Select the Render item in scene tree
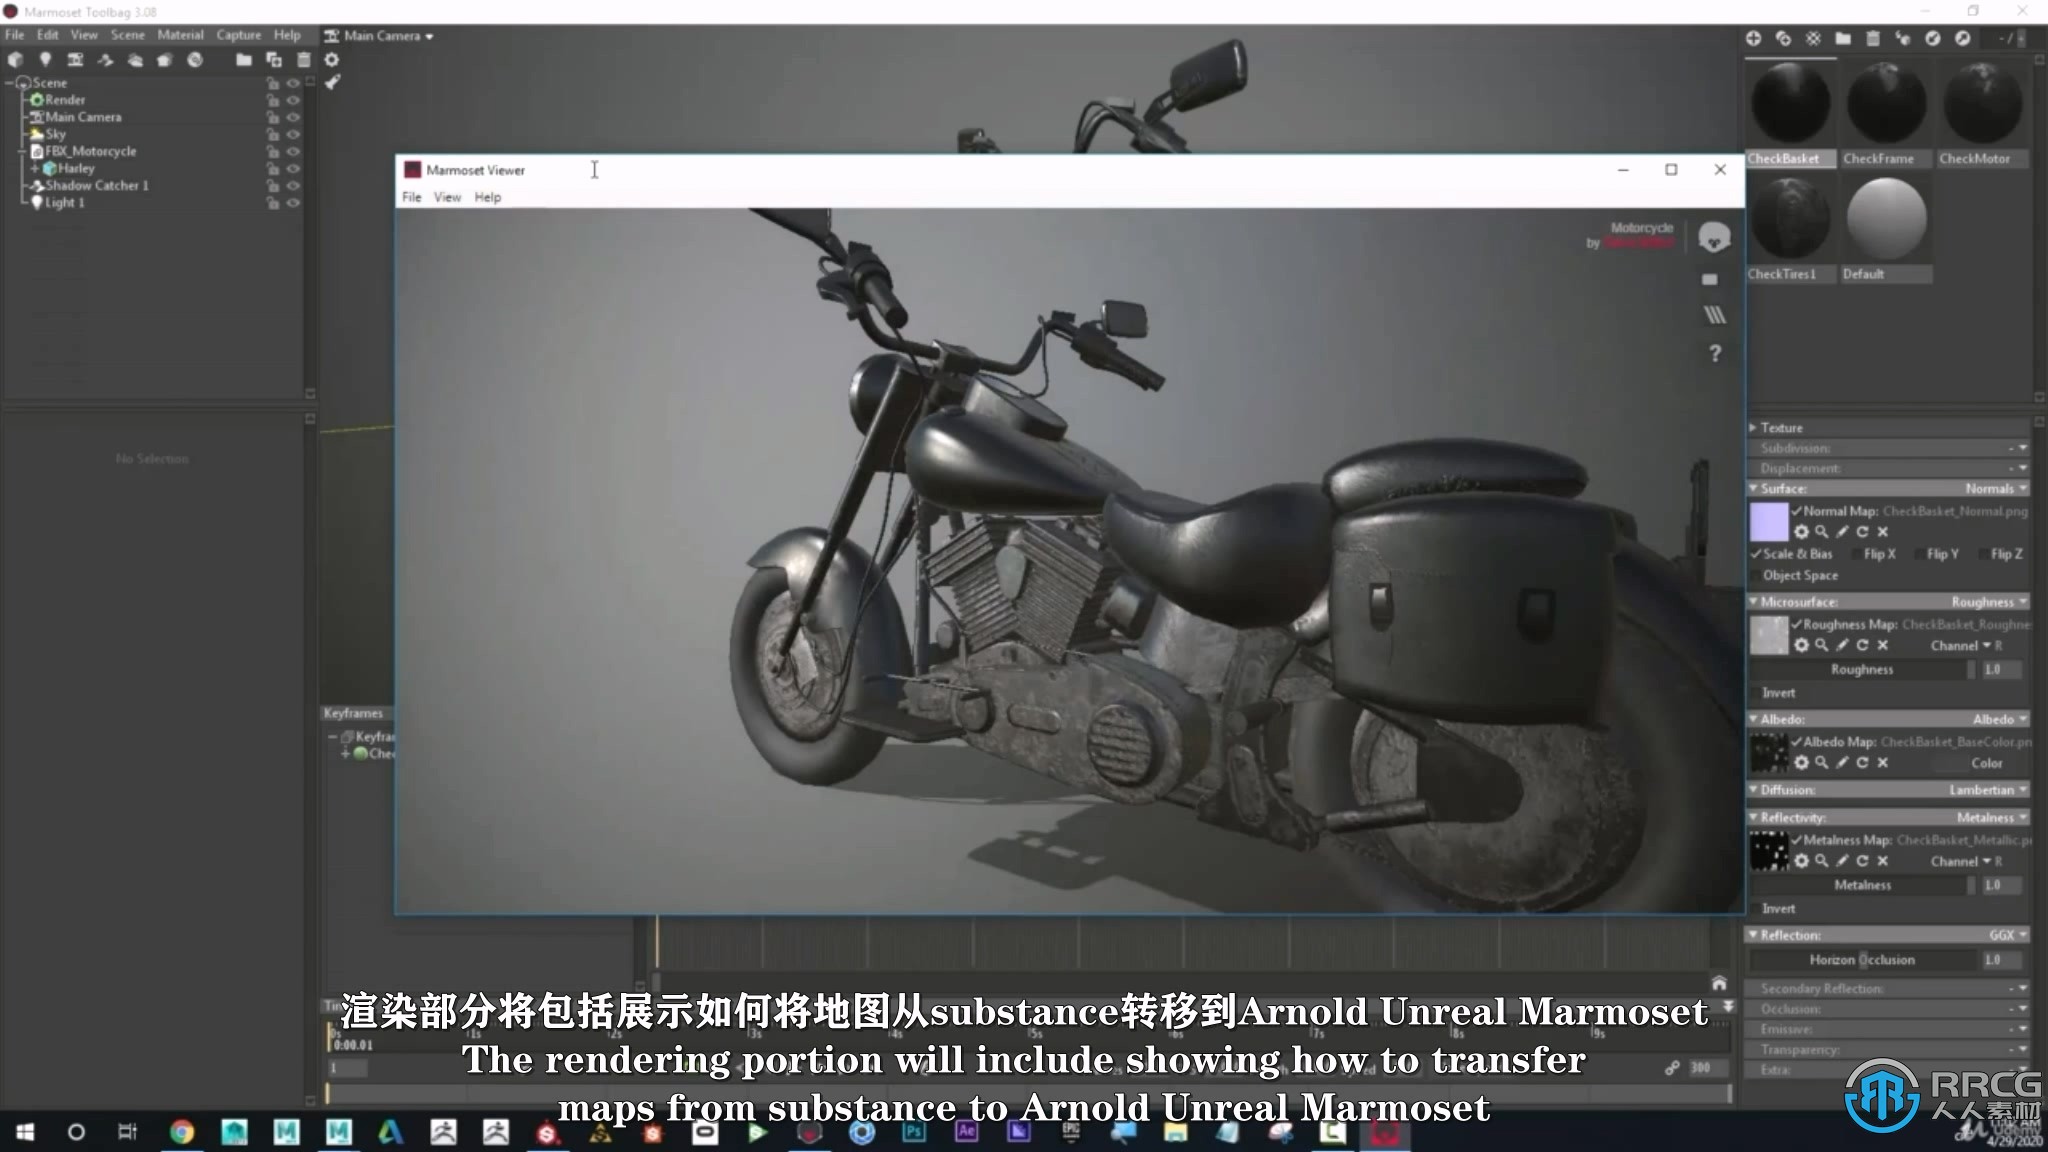The height and width of the screenshot is (1152, 2048). [x=65, y=100]
